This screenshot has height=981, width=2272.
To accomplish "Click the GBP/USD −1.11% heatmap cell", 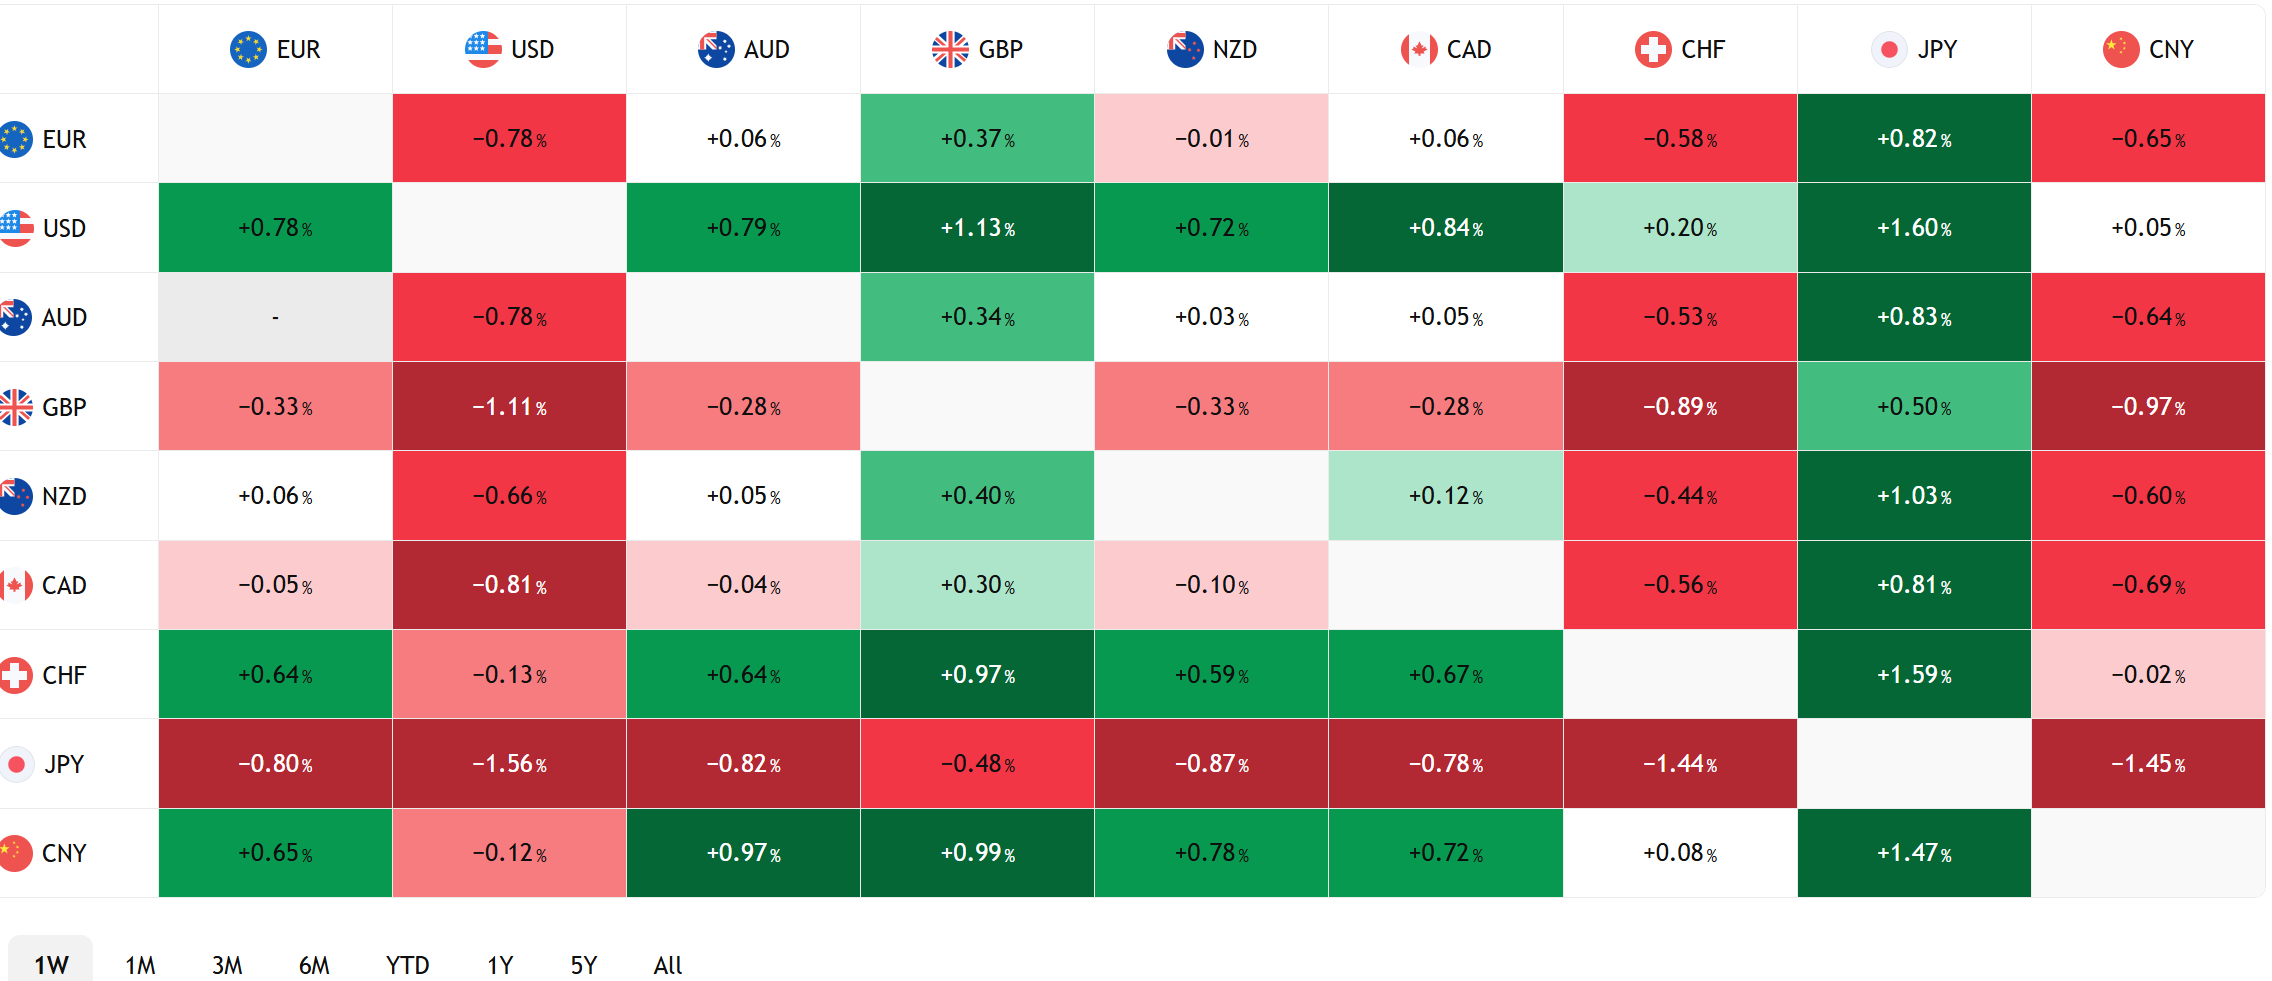I will (510, 407).
